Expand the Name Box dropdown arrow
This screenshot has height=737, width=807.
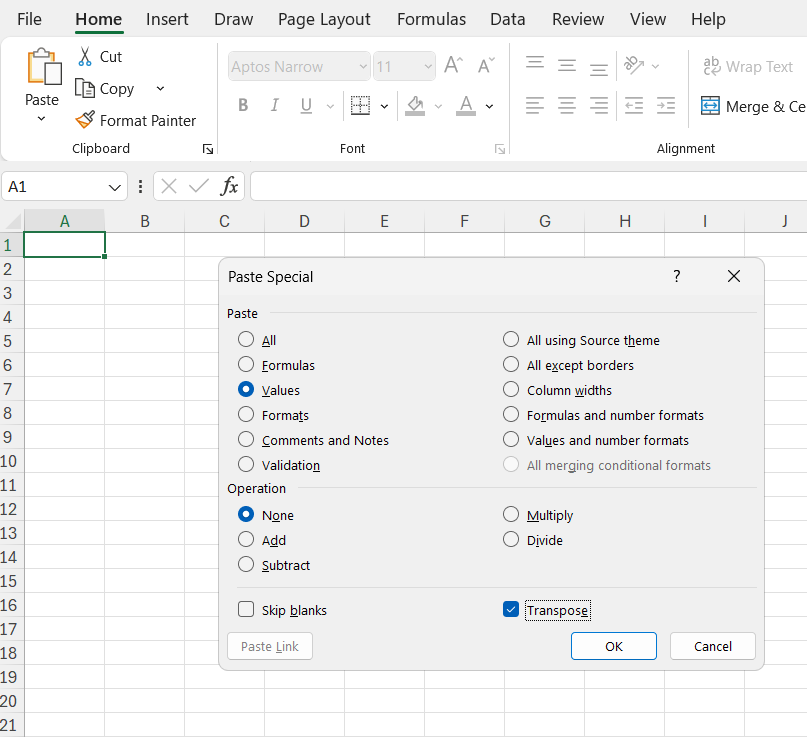pos(115,187)
